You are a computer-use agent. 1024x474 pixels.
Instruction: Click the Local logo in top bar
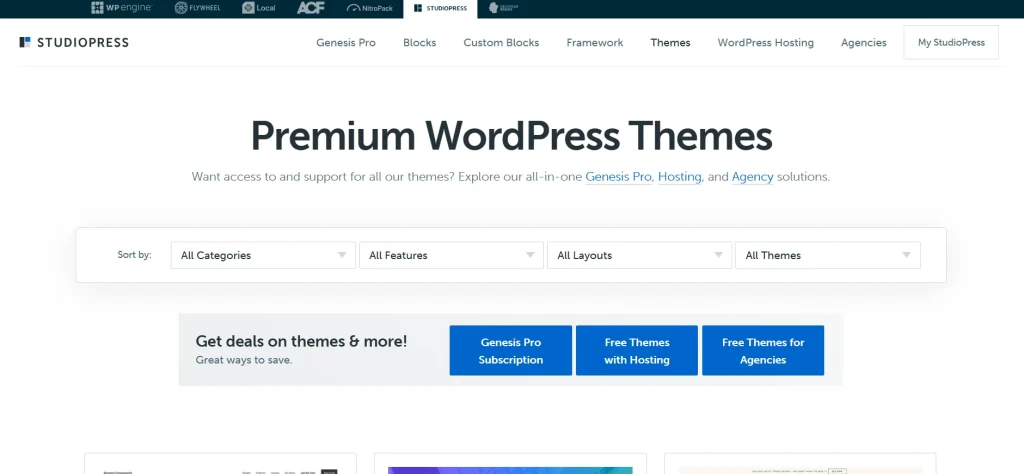(261, 8)
